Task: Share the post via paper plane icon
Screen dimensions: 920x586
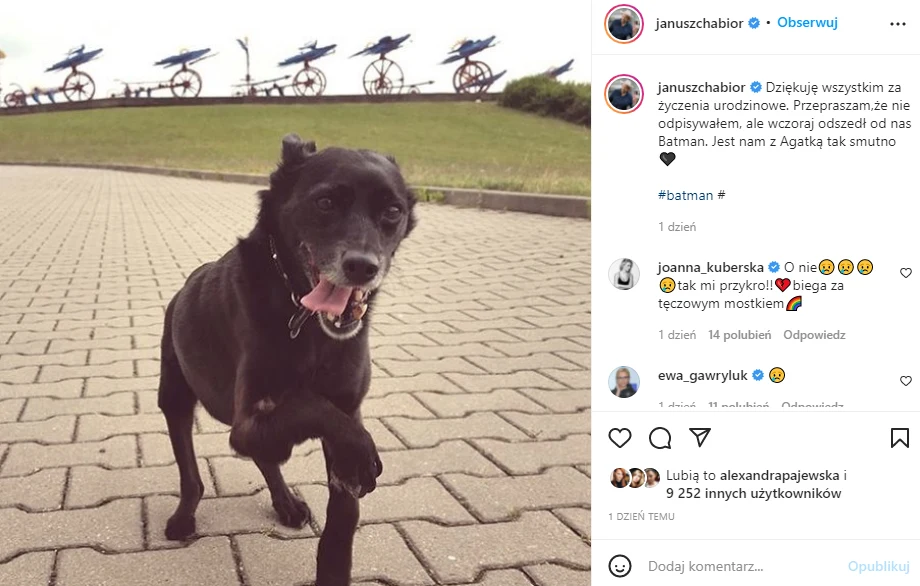Action: click(700, 438)
